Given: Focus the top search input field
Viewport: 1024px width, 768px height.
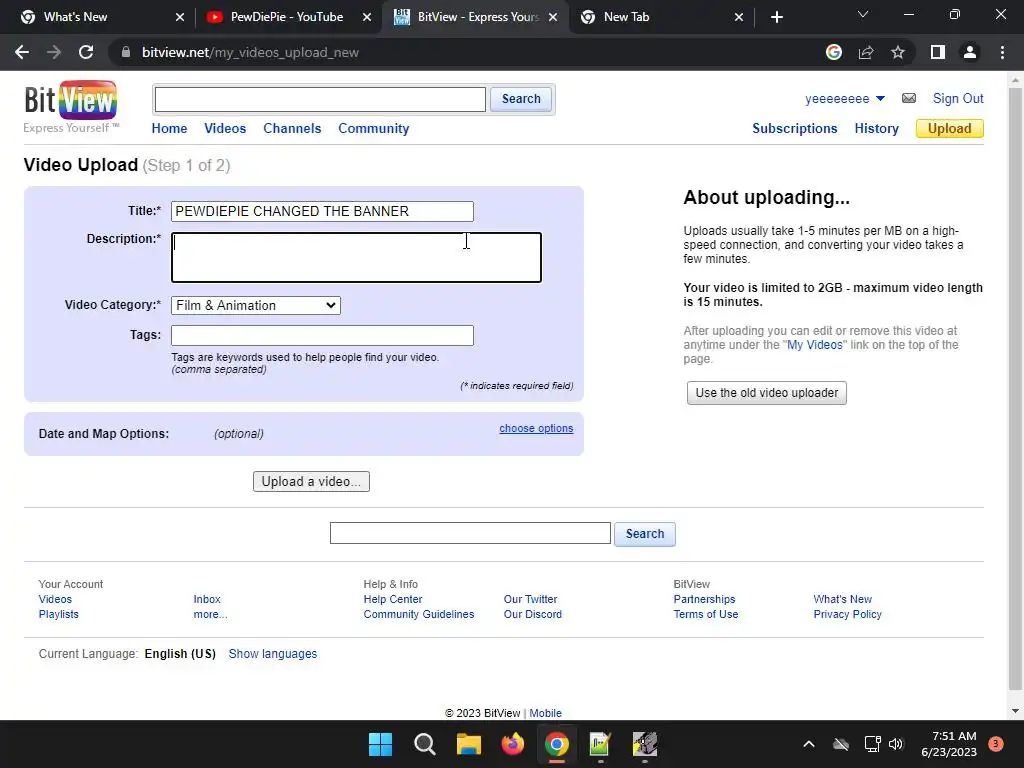Looking at the screenshot, I should click(x=320, y=99).
